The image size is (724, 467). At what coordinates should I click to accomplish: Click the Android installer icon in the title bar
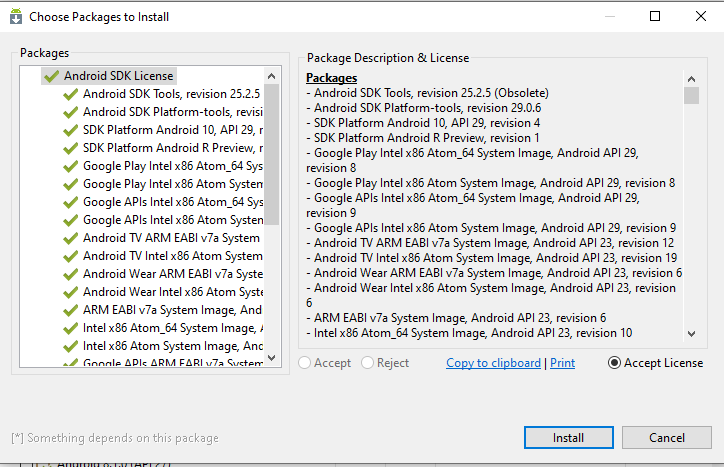(16, 16)
